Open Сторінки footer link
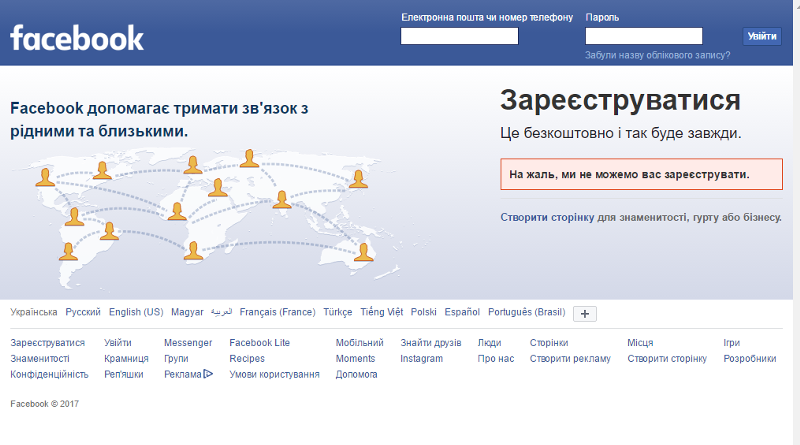The image size is (800, 445). click(x=549, y=343)
